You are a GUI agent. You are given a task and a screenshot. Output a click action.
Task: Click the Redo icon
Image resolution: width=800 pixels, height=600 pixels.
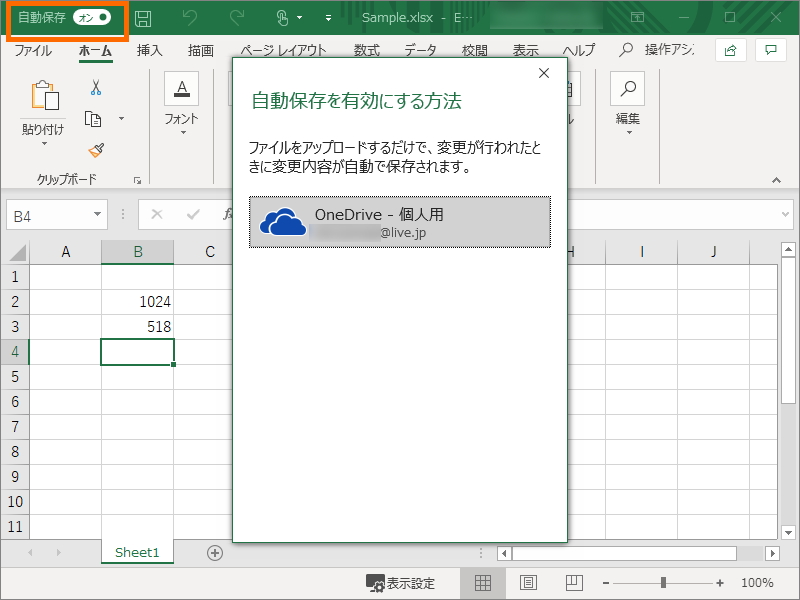237,17
